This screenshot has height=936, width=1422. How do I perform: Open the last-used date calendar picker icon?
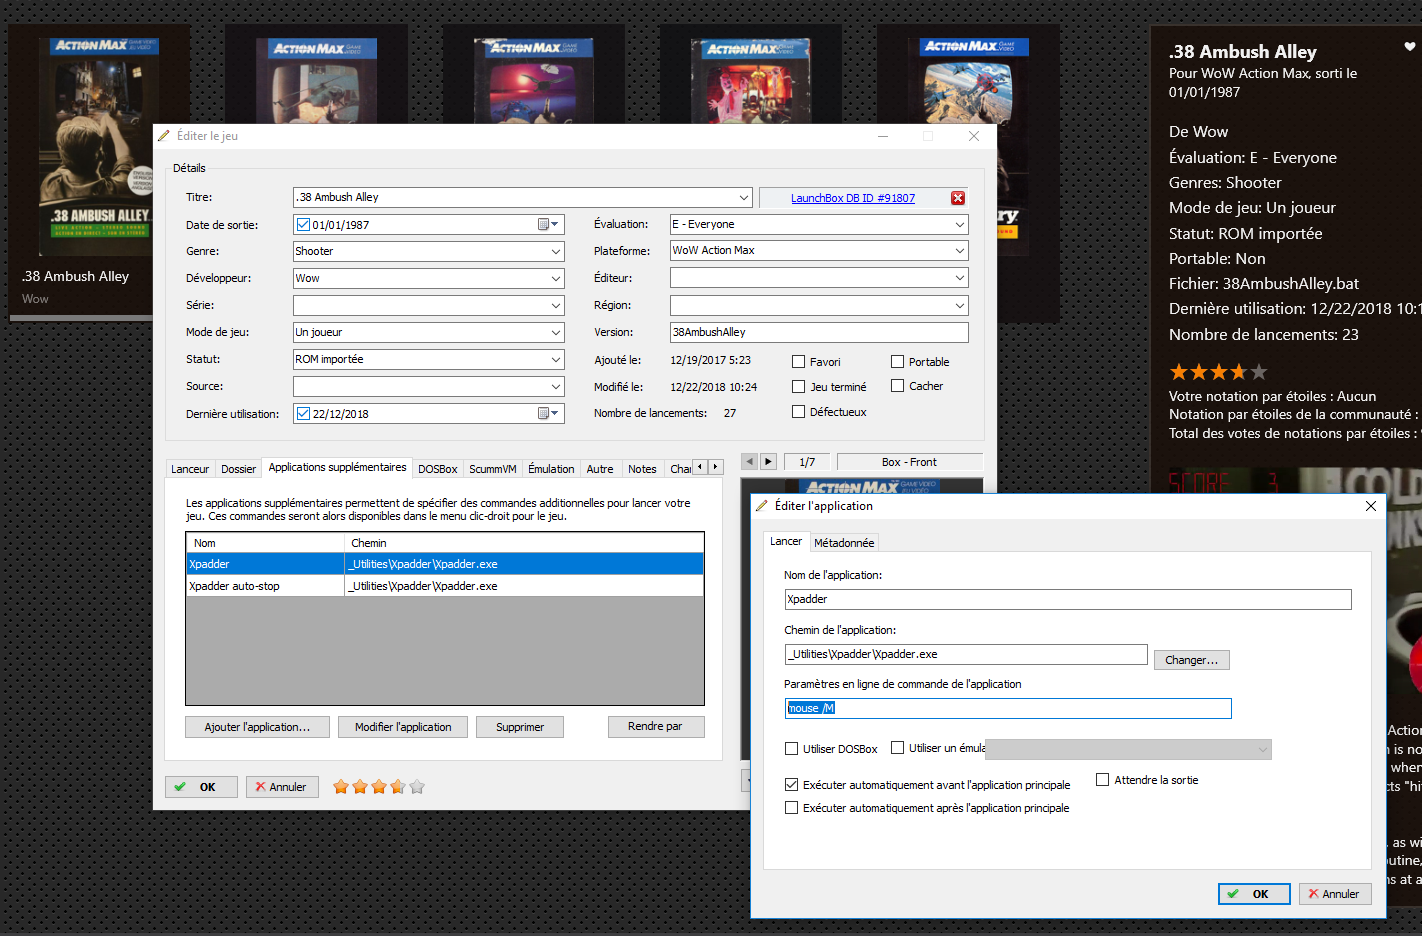(x=549, y=413)
